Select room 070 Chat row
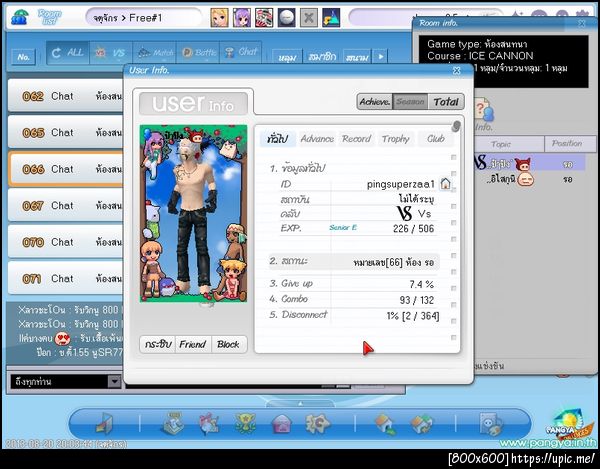The image size is (600, 469). click(66, 242)
